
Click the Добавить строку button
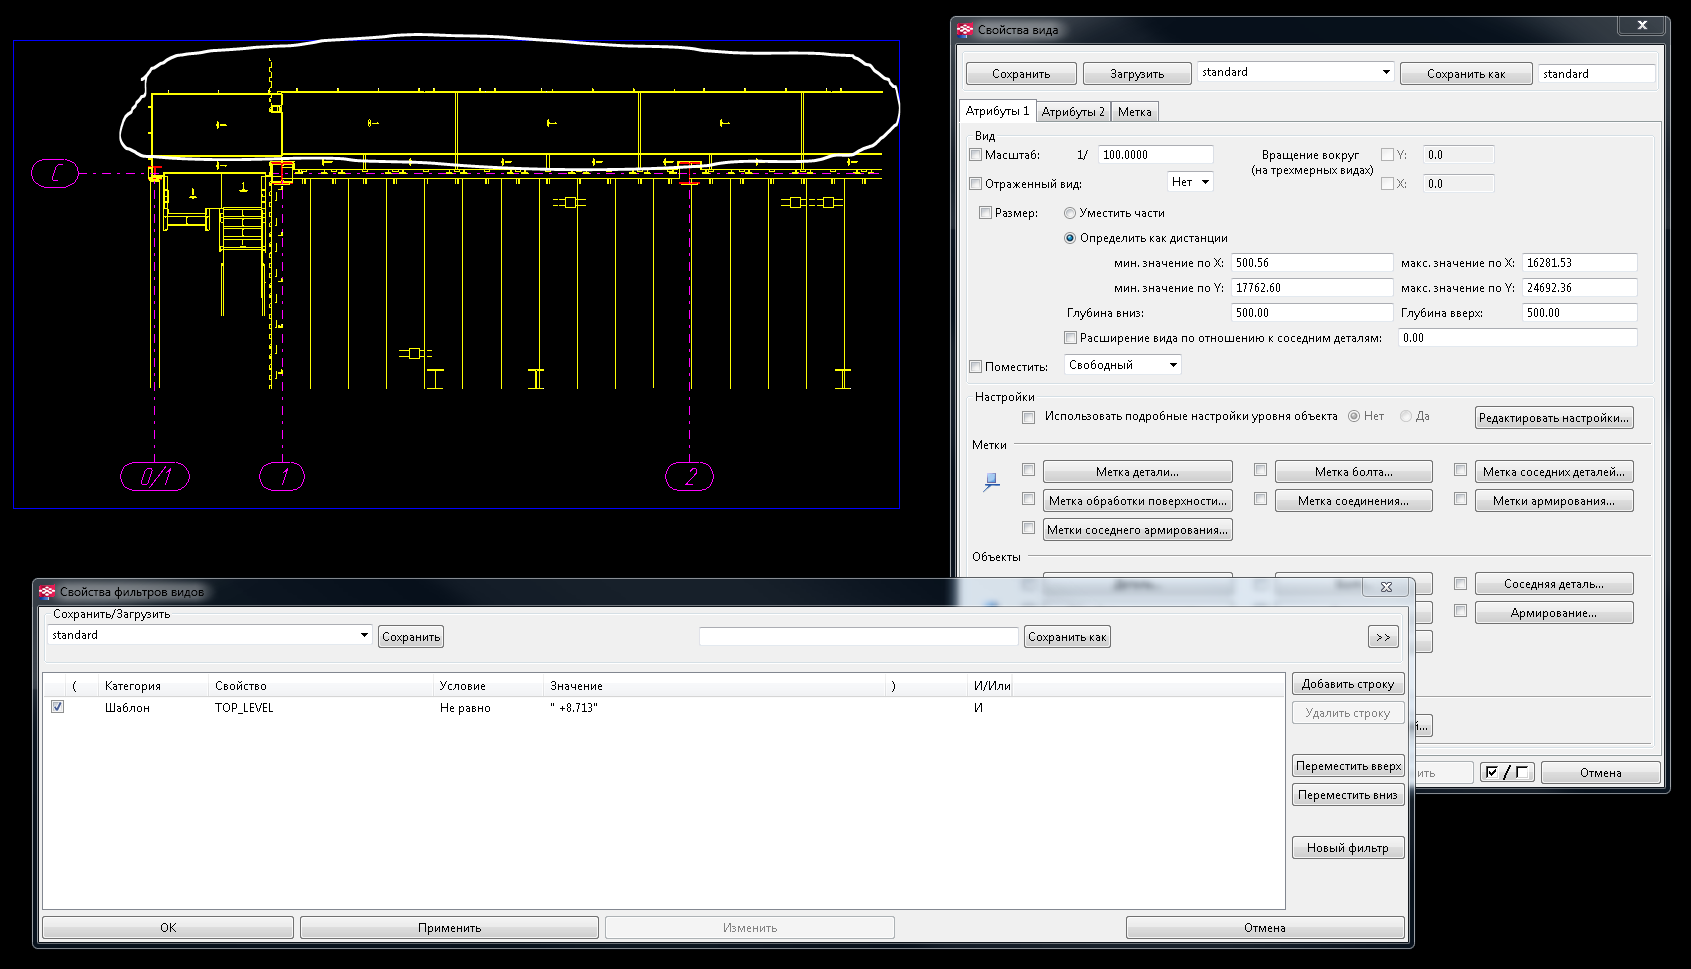click(1347, 684)
